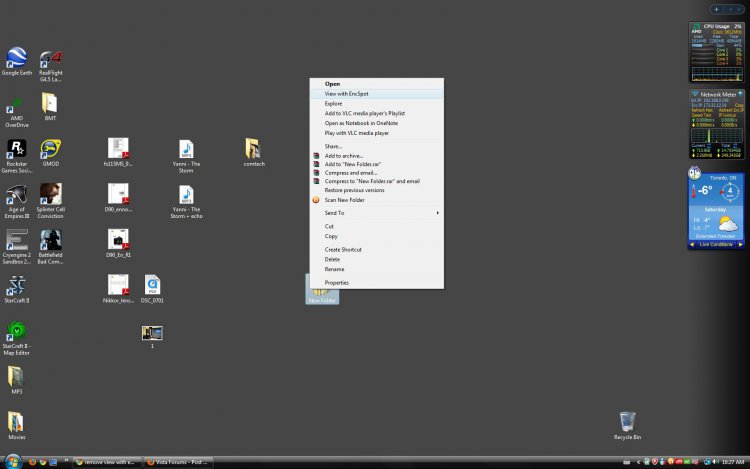The image size is (750, 469).
Task: Select the StarCraft II desktop shortcut
Action: click(17, 289)
